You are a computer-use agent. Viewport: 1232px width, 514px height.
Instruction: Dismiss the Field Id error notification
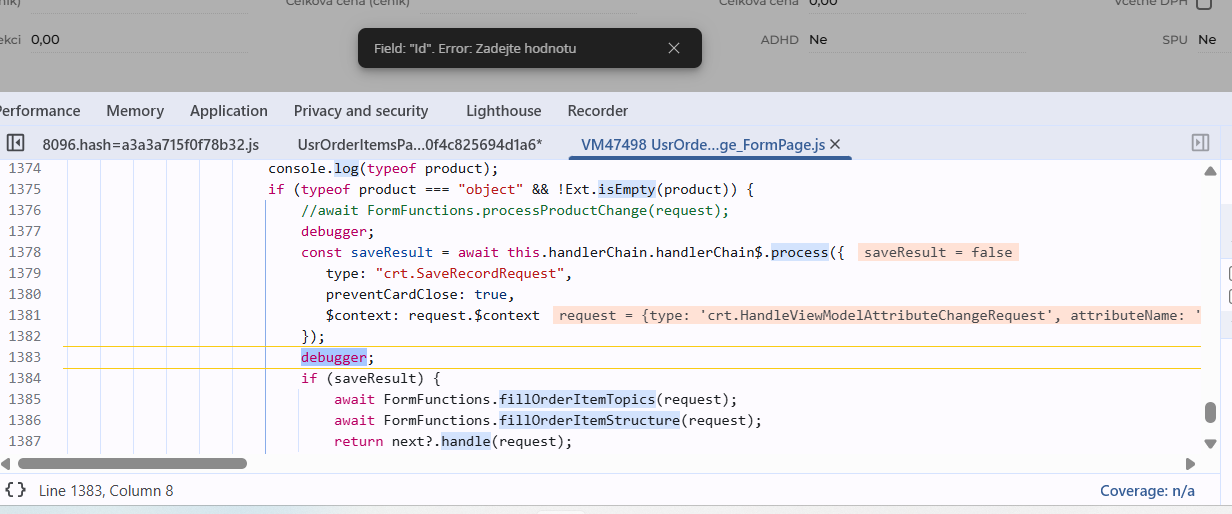coord(674,48)
